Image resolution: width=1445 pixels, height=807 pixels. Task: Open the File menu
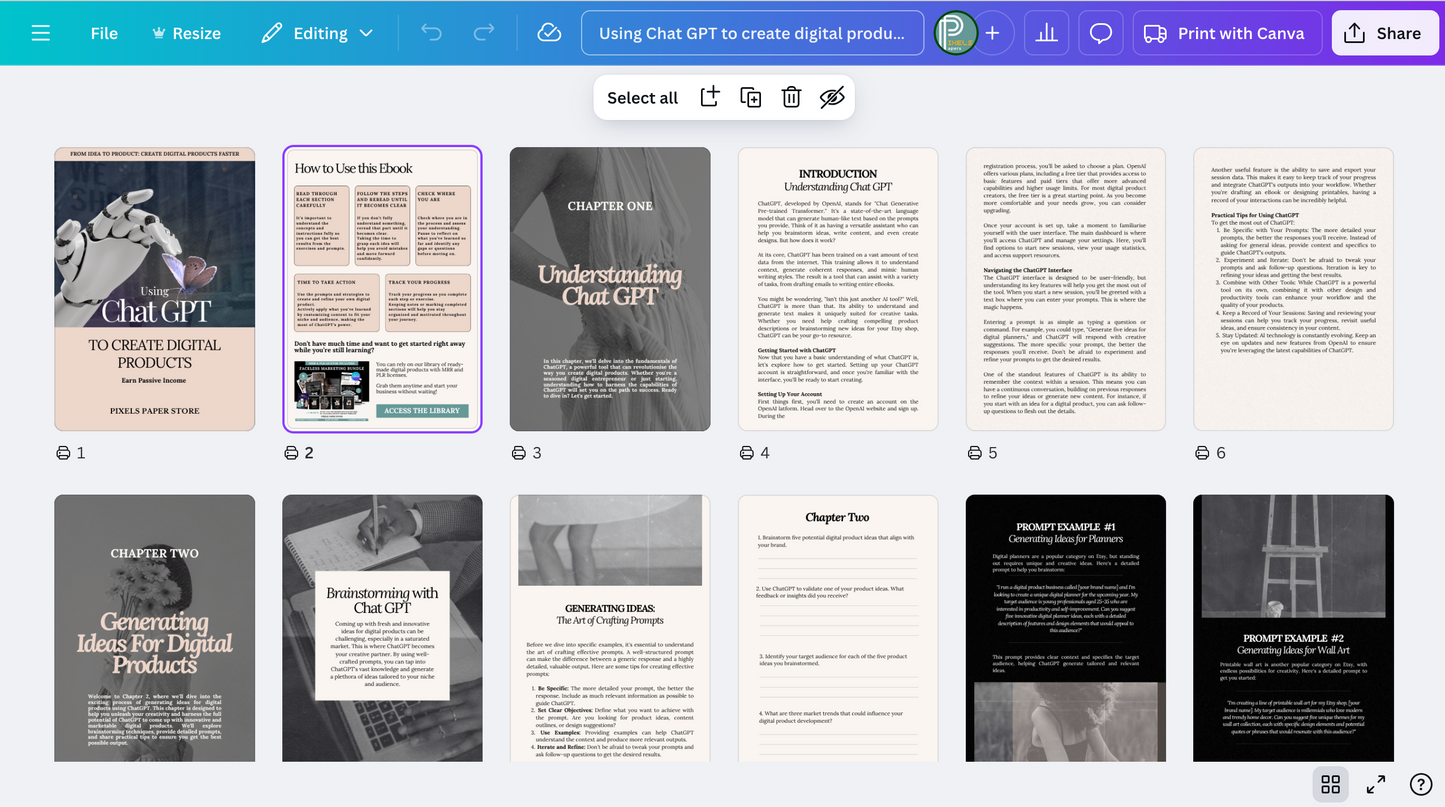[x=104, y=33]
